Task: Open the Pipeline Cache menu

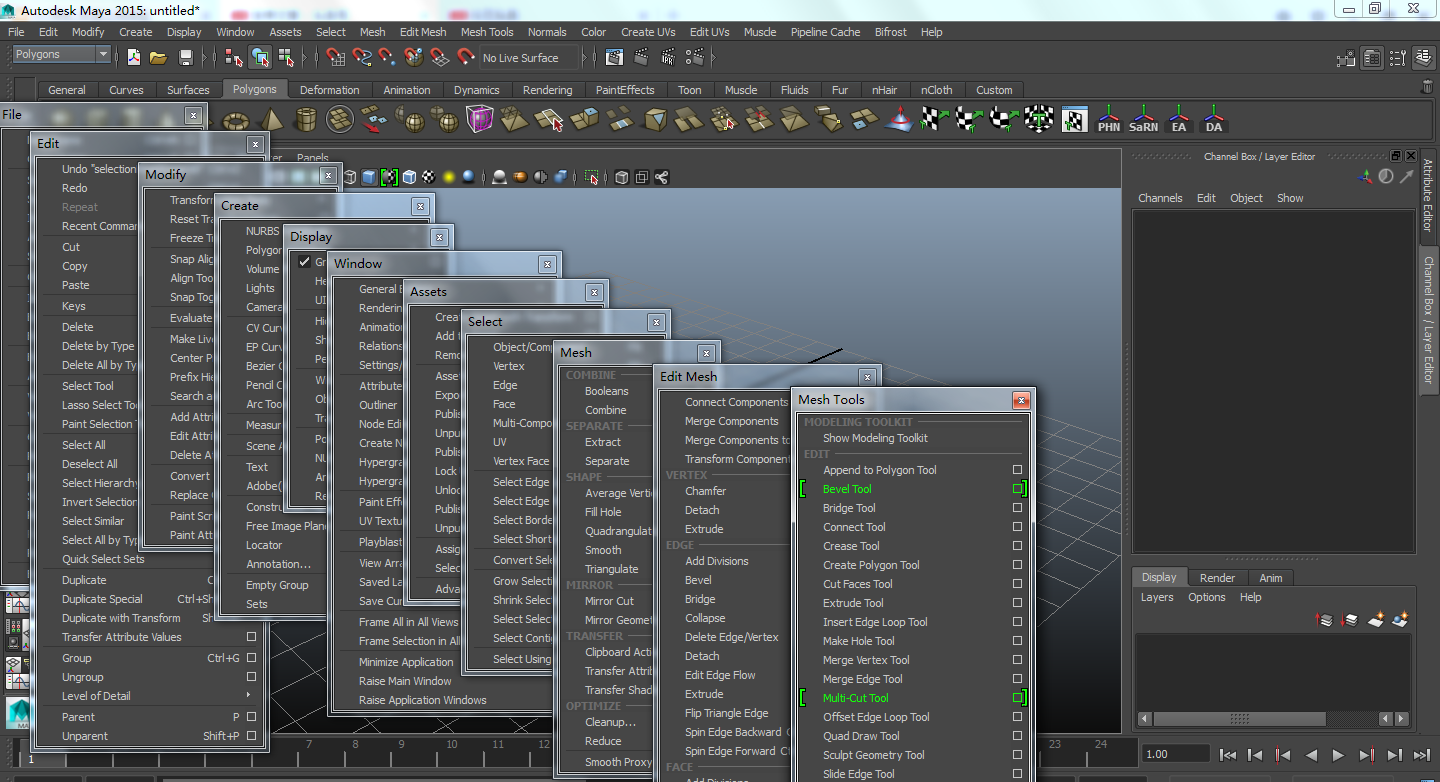Action: pos(825,32)
